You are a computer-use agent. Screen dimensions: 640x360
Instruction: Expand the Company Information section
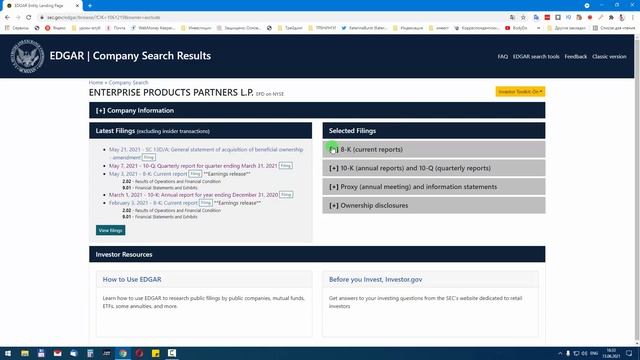point(317,110)
